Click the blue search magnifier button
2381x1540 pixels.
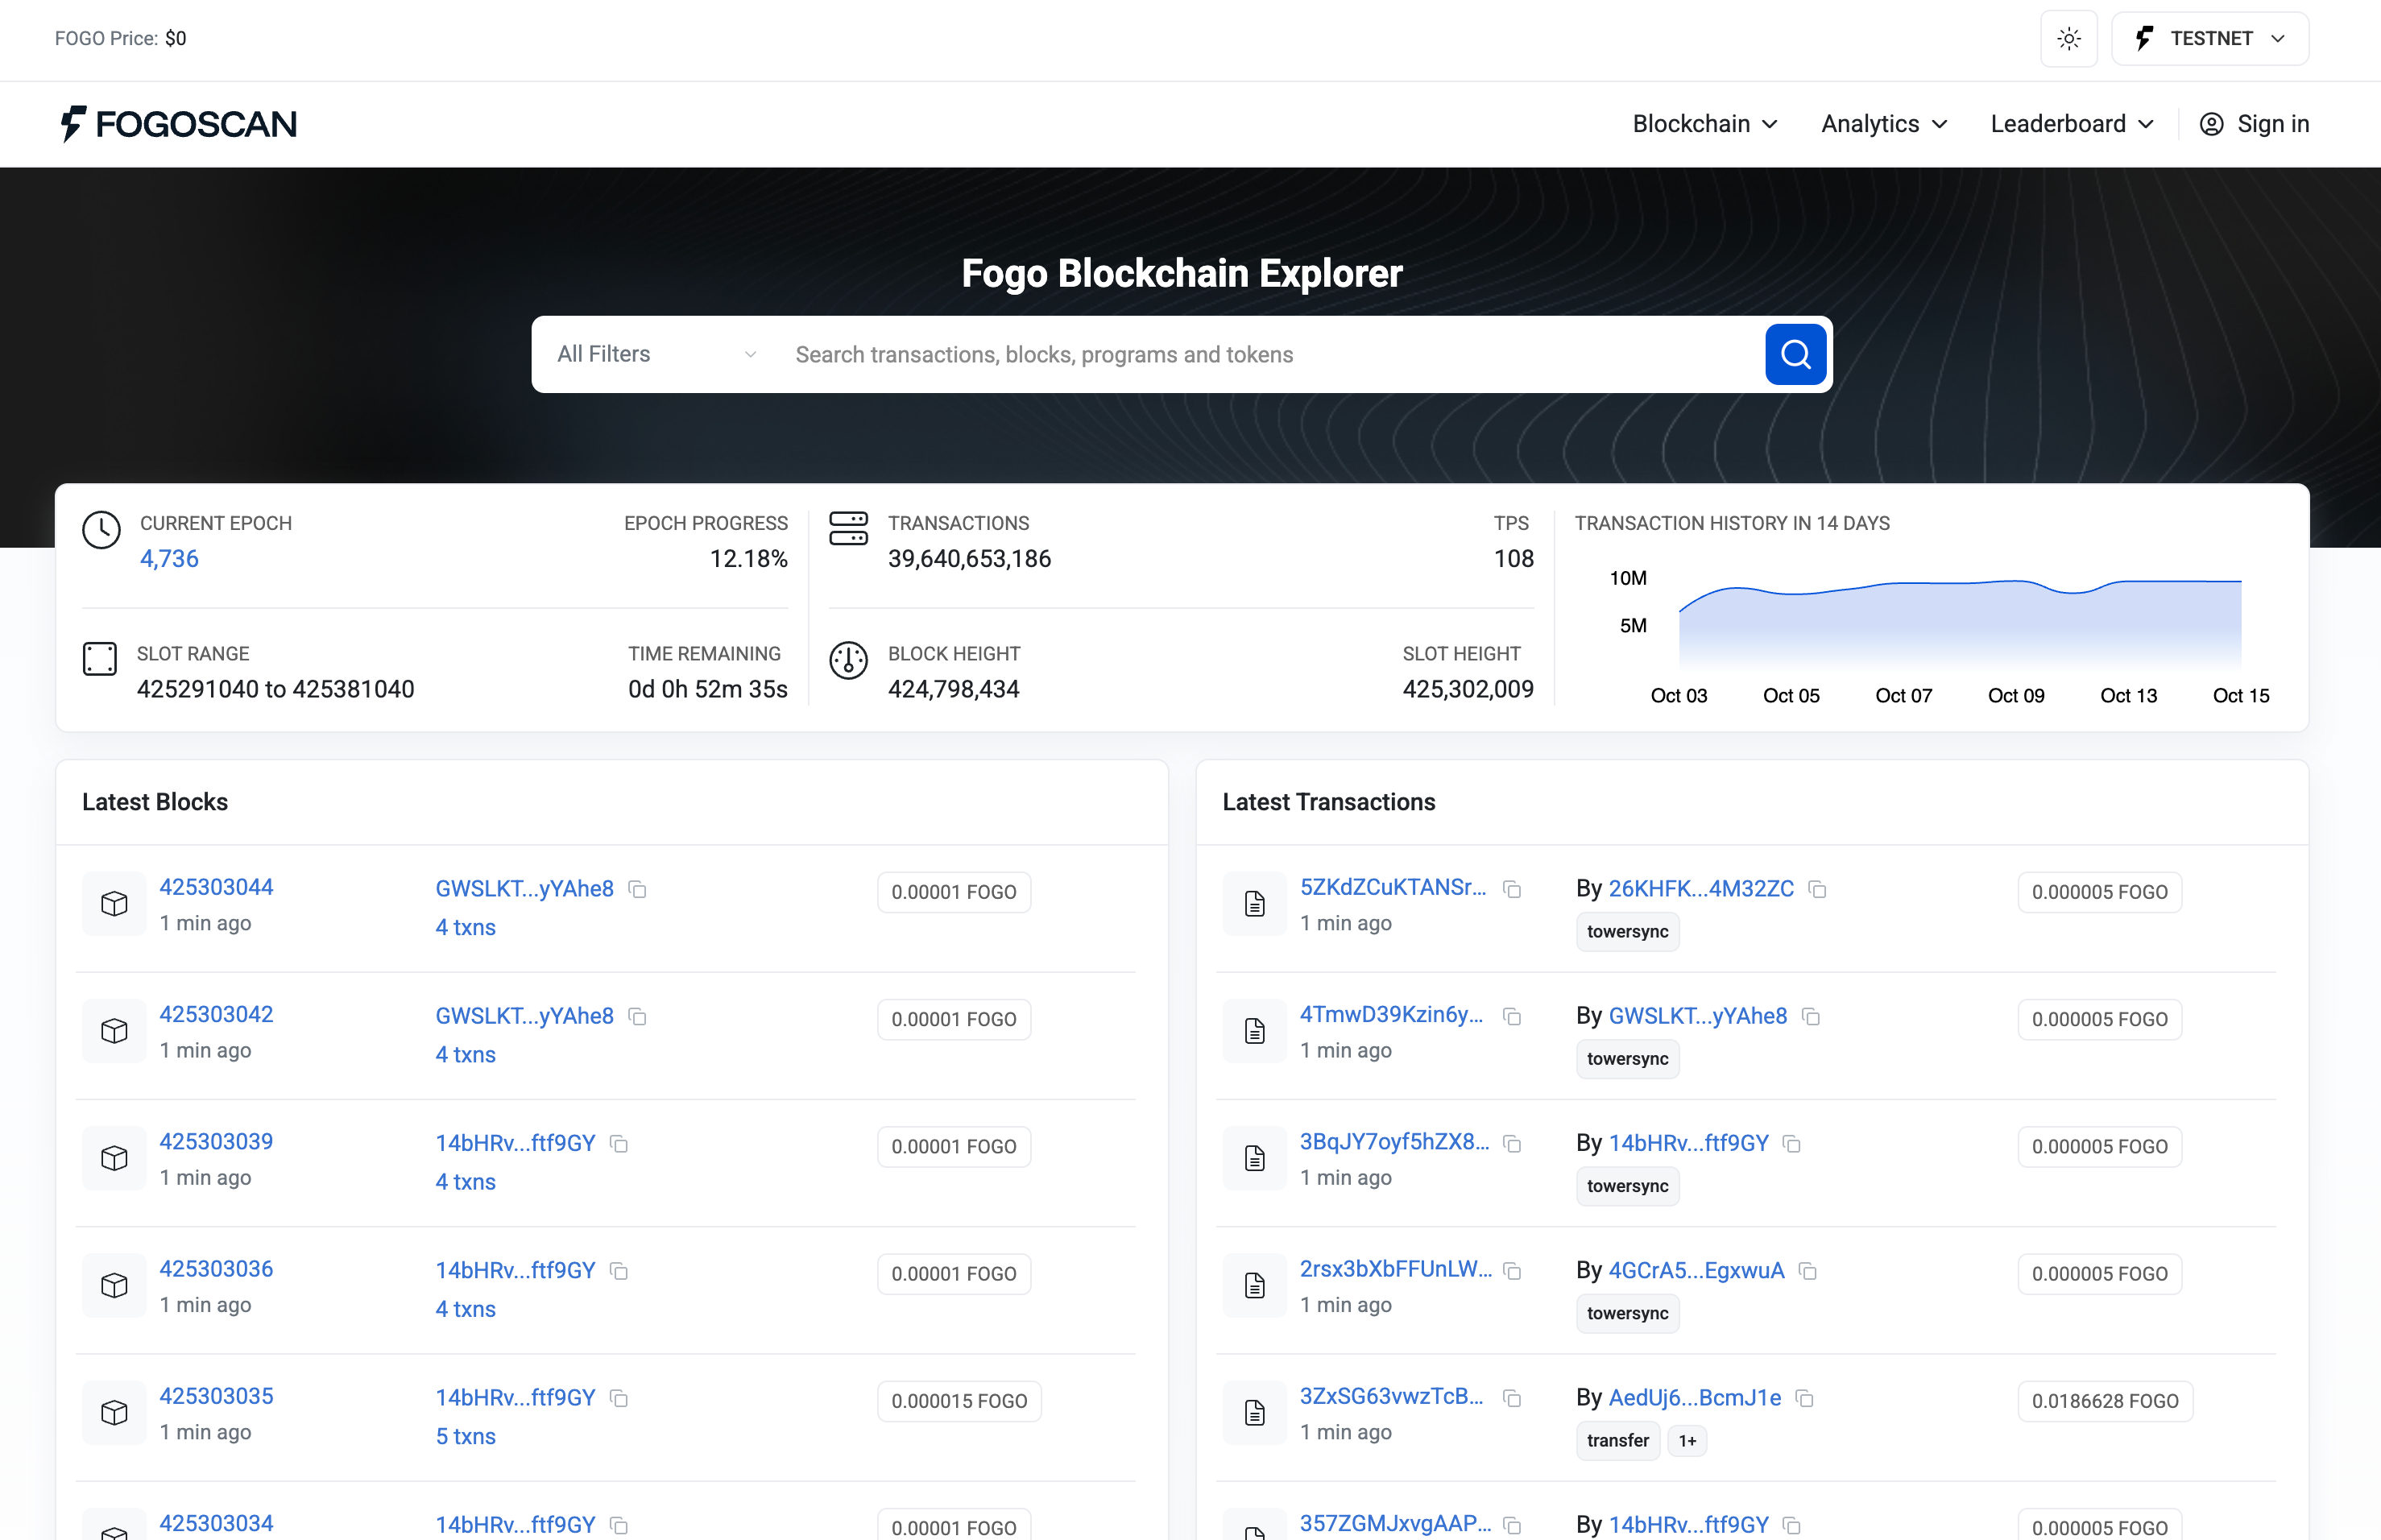pos(1795,354)
